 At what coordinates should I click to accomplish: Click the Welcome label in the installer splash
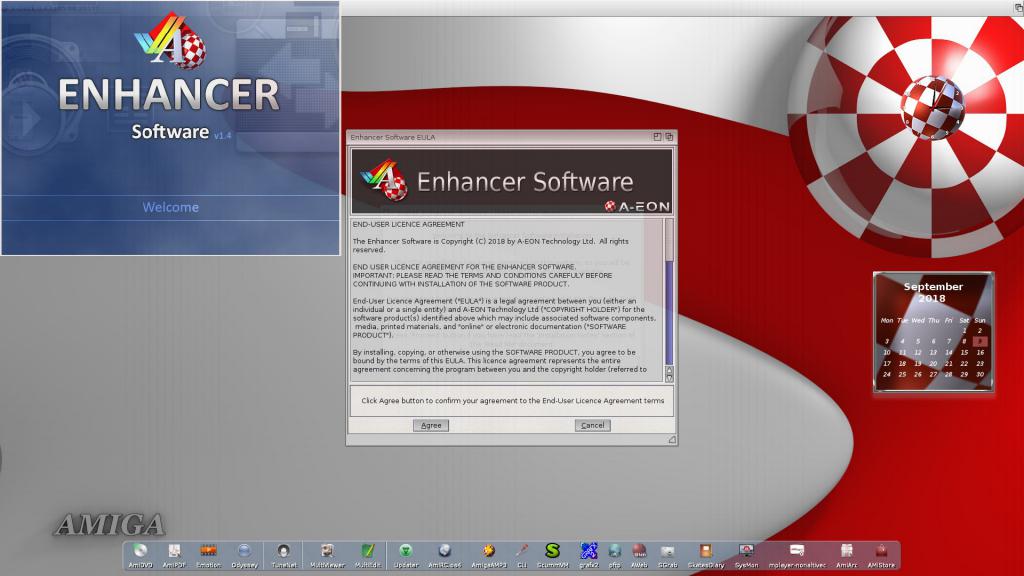170,207
